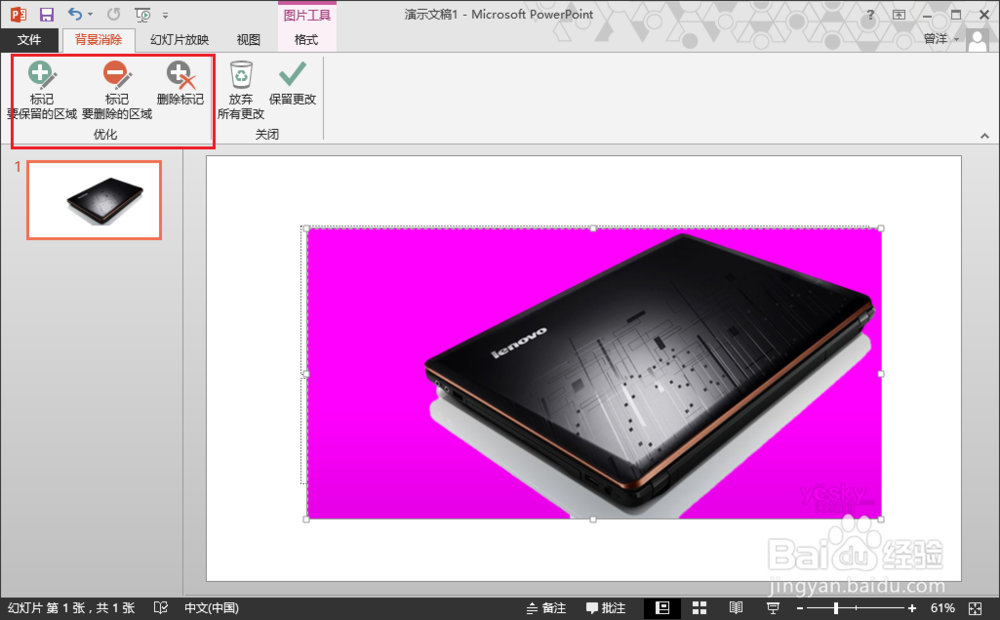
Task: Open Ribbon Display Options
Action: coord(899,15)
